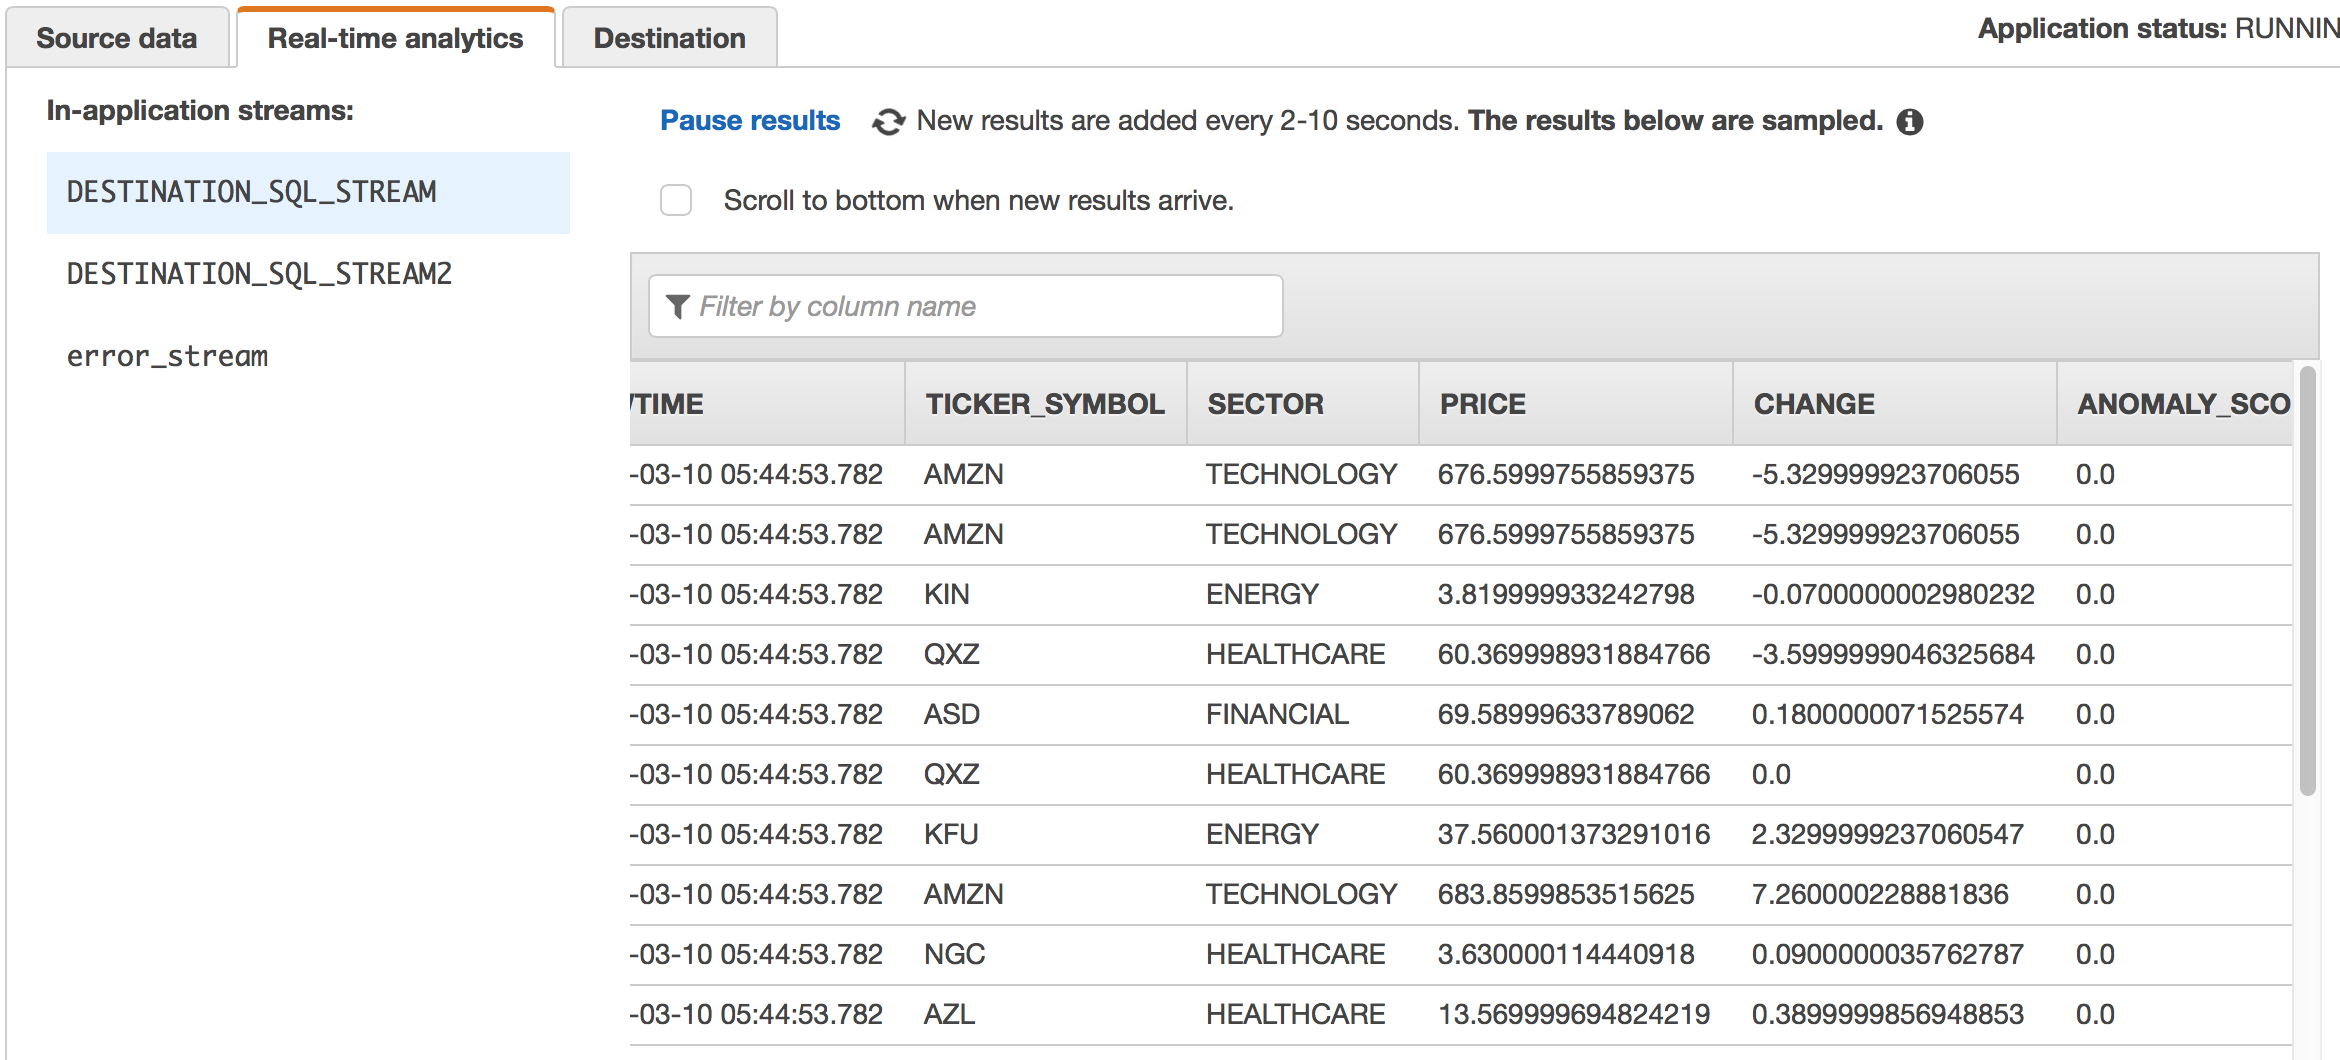2340x1060 pixels.
Task: Click the info icon after sampled text
Action: (x=1910, y=122)
